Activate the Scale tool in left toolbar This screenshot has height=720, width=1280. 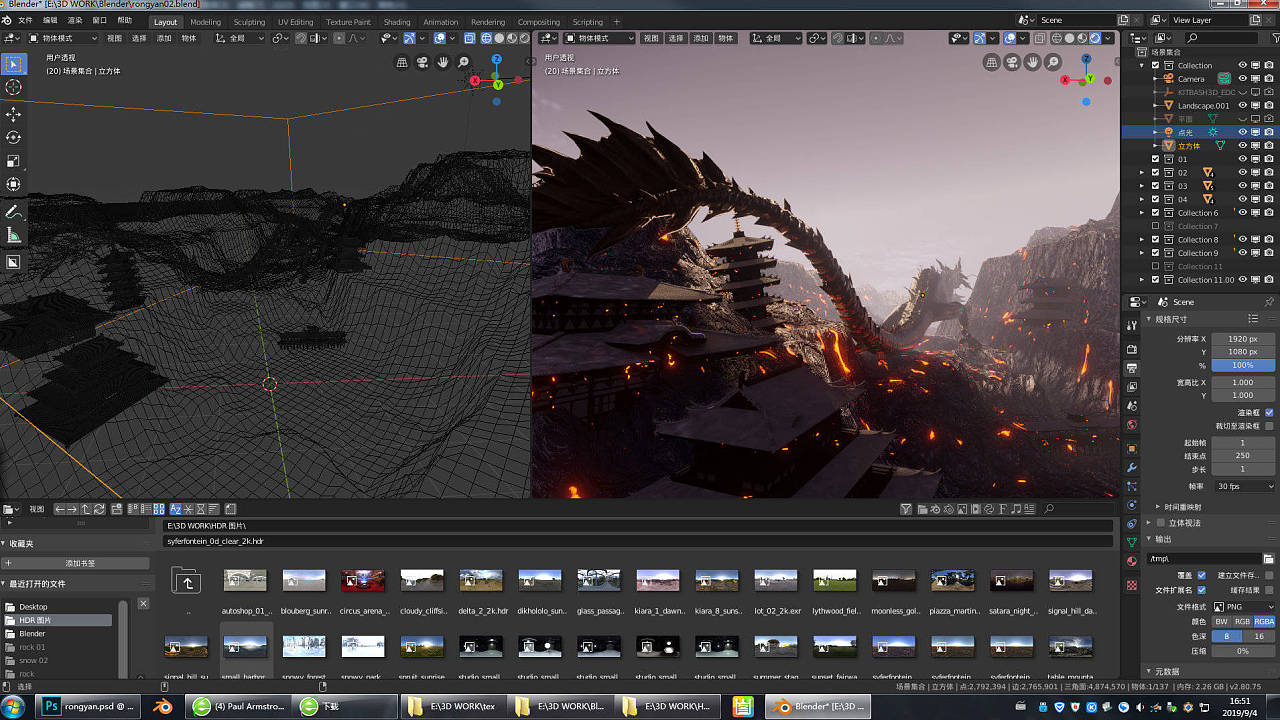tap(14, 161)
